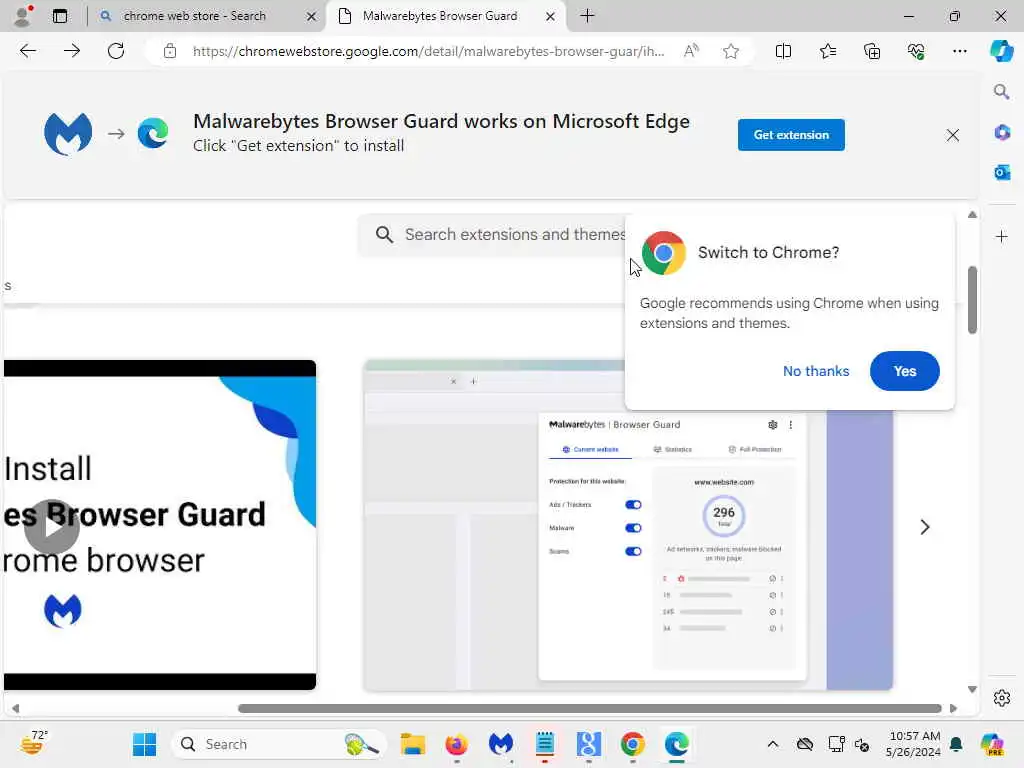The height and width of the screenshot is (768, 1024).
Task: Click scroll up arrow of page
Action: (x=972, y=214)
